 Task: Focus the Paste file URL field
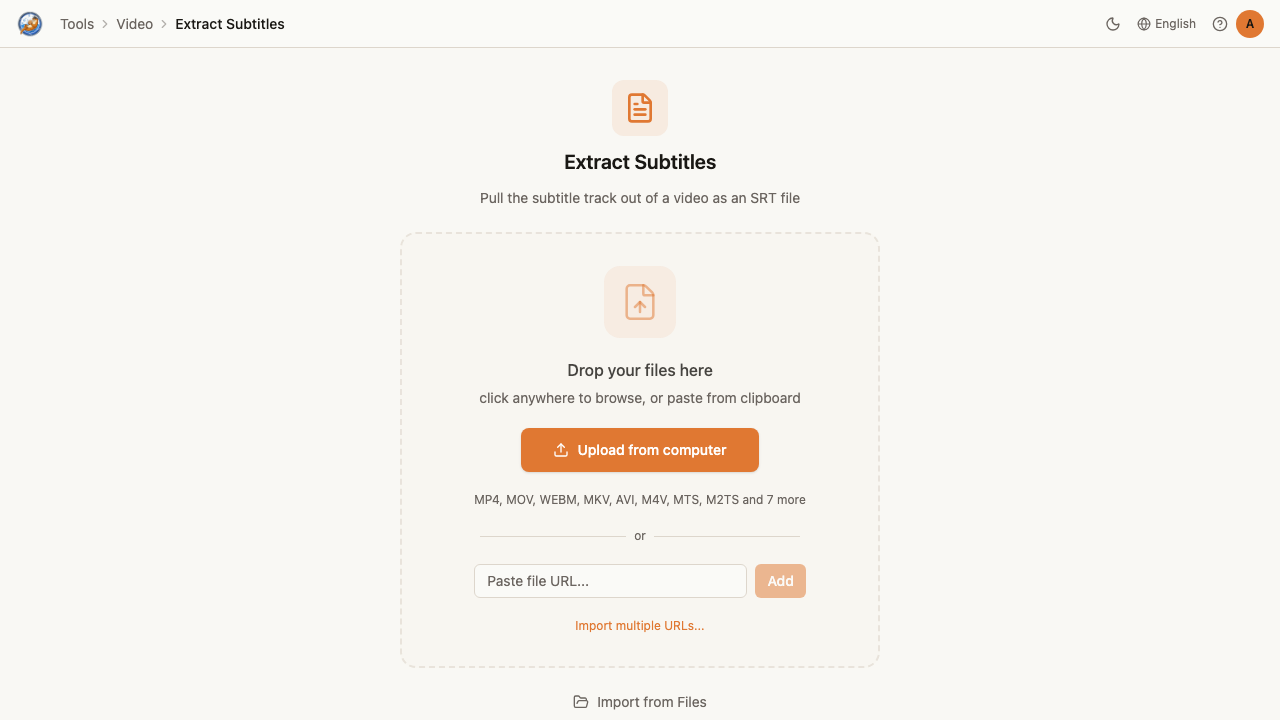click(x=610, y=581)
